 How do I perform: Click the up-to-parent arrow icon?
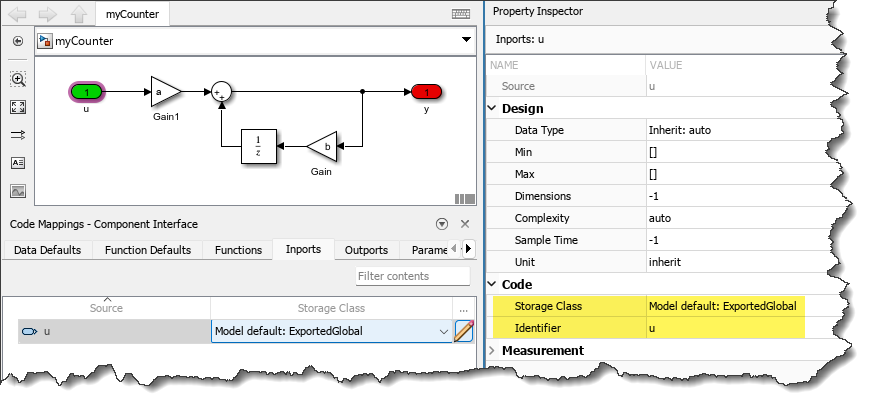[78, 14]
